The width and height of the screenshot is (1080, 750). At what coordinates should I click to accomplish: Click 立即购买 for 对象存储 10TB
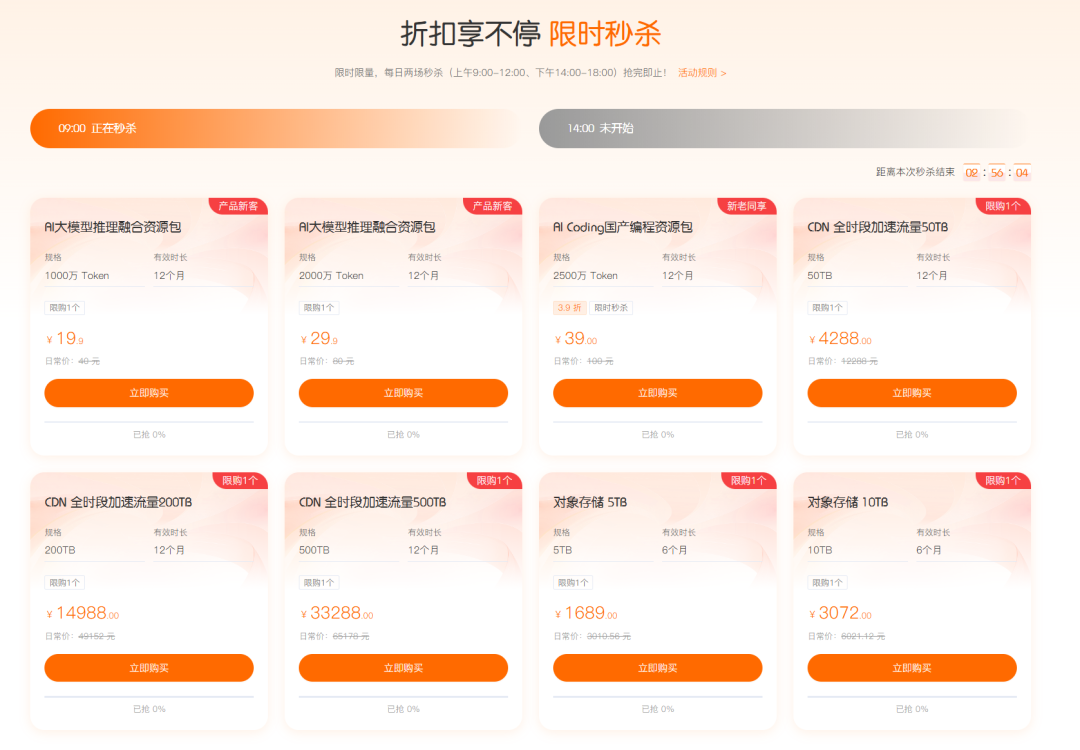coord(912,667)
